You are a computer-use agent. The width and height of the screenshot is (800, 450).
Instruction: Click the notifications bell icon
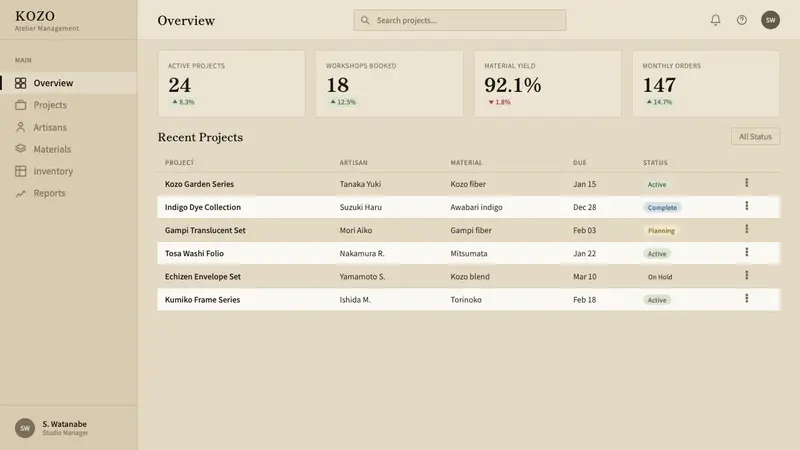pos(715,20)
